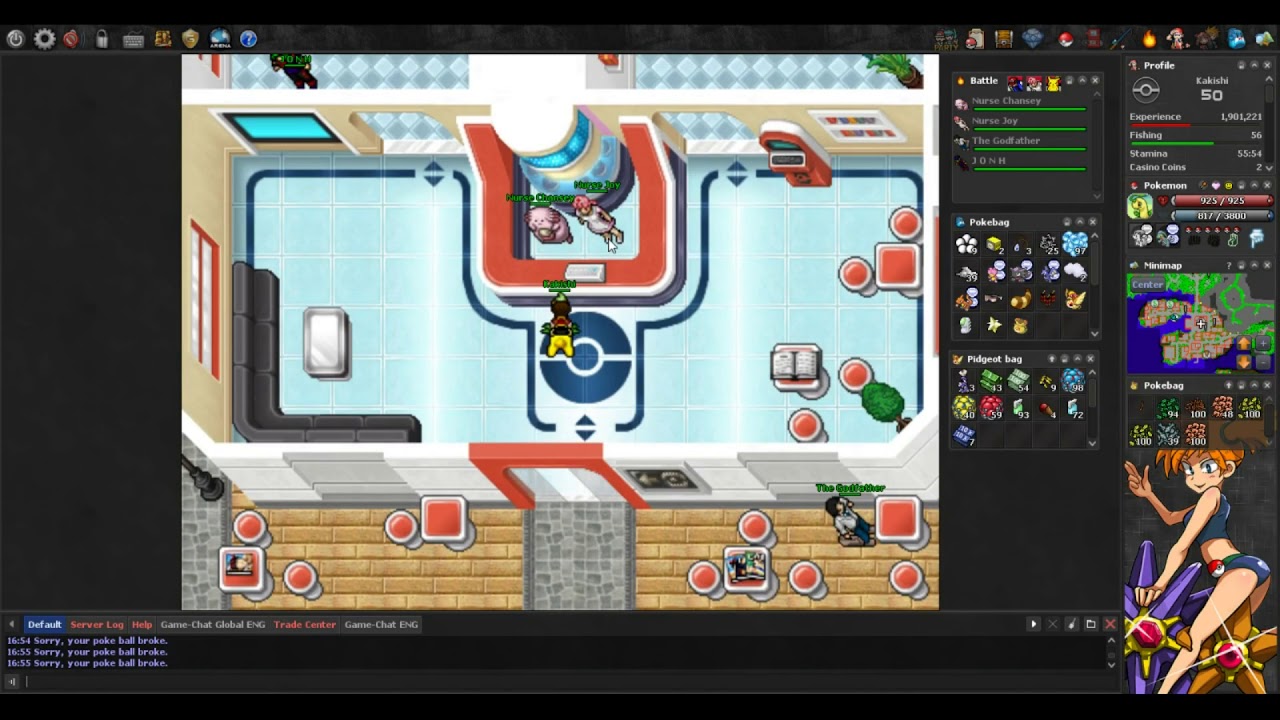Click the Fishing progress bar
Image resolution: width=1280 pixels, height=720 pixels.
[1195, 143]
